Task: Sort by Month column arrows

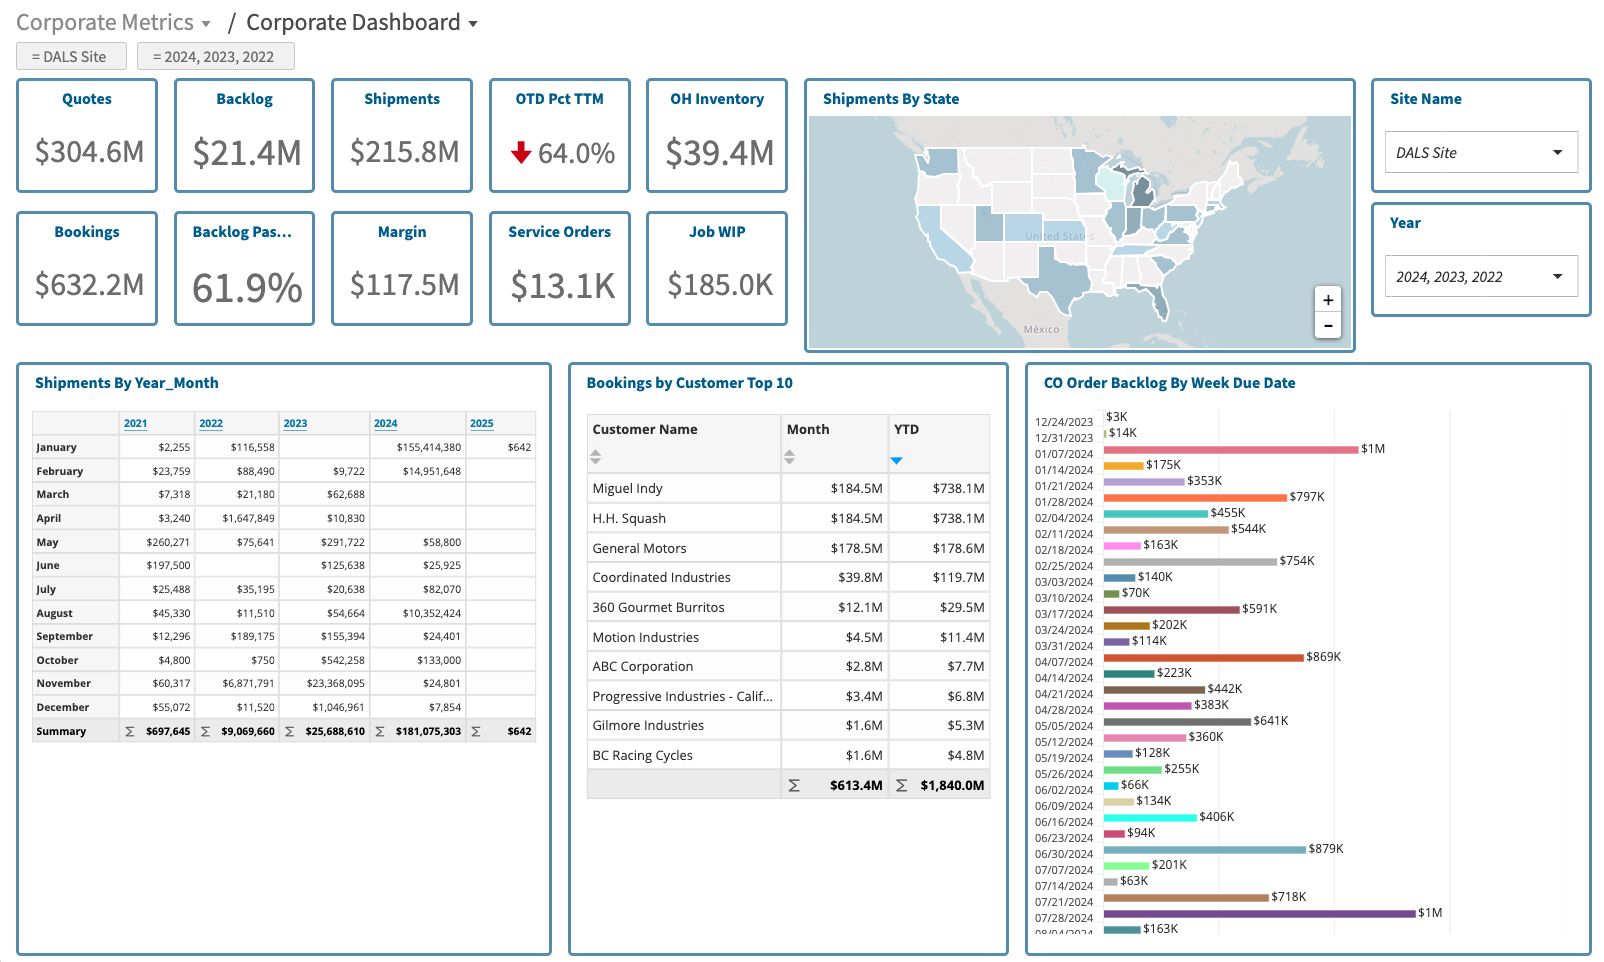Action: pos(789,457)
